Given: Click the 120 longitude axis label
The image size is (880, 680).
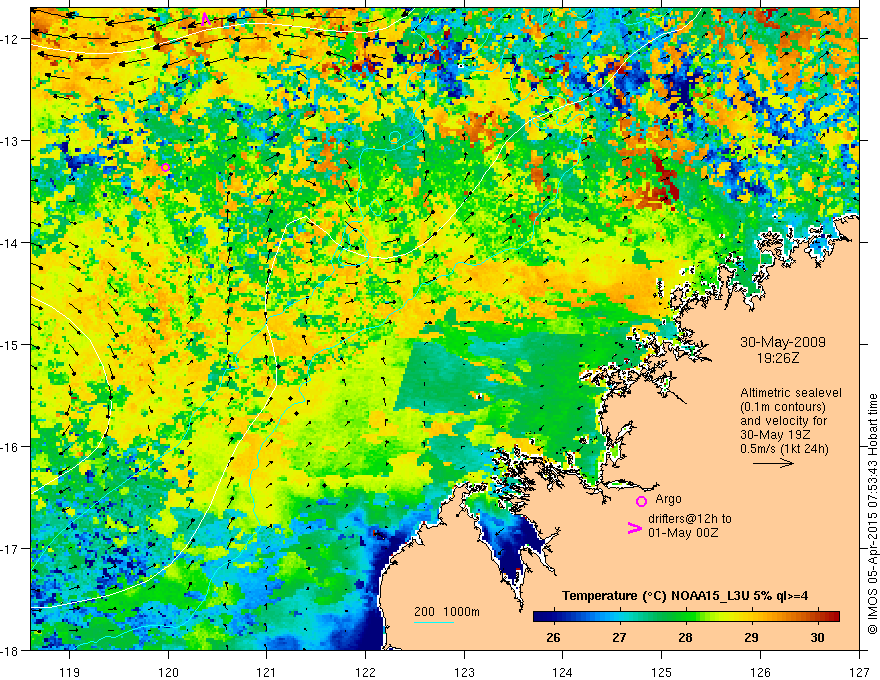Looking at the screenshot, I should [x=168, y=672].
